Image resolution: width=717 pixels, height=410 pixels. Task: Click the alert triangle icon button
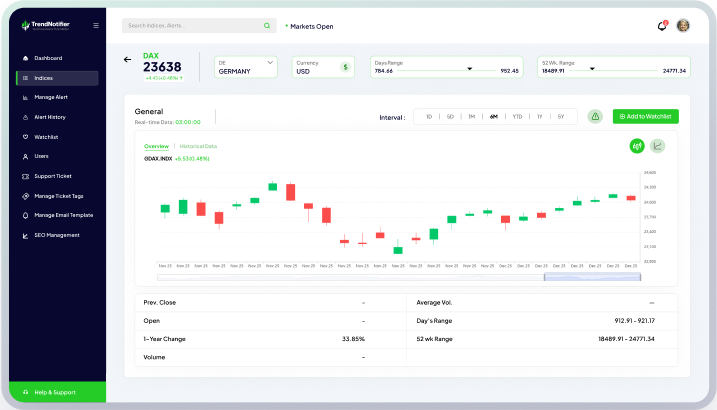595,117
